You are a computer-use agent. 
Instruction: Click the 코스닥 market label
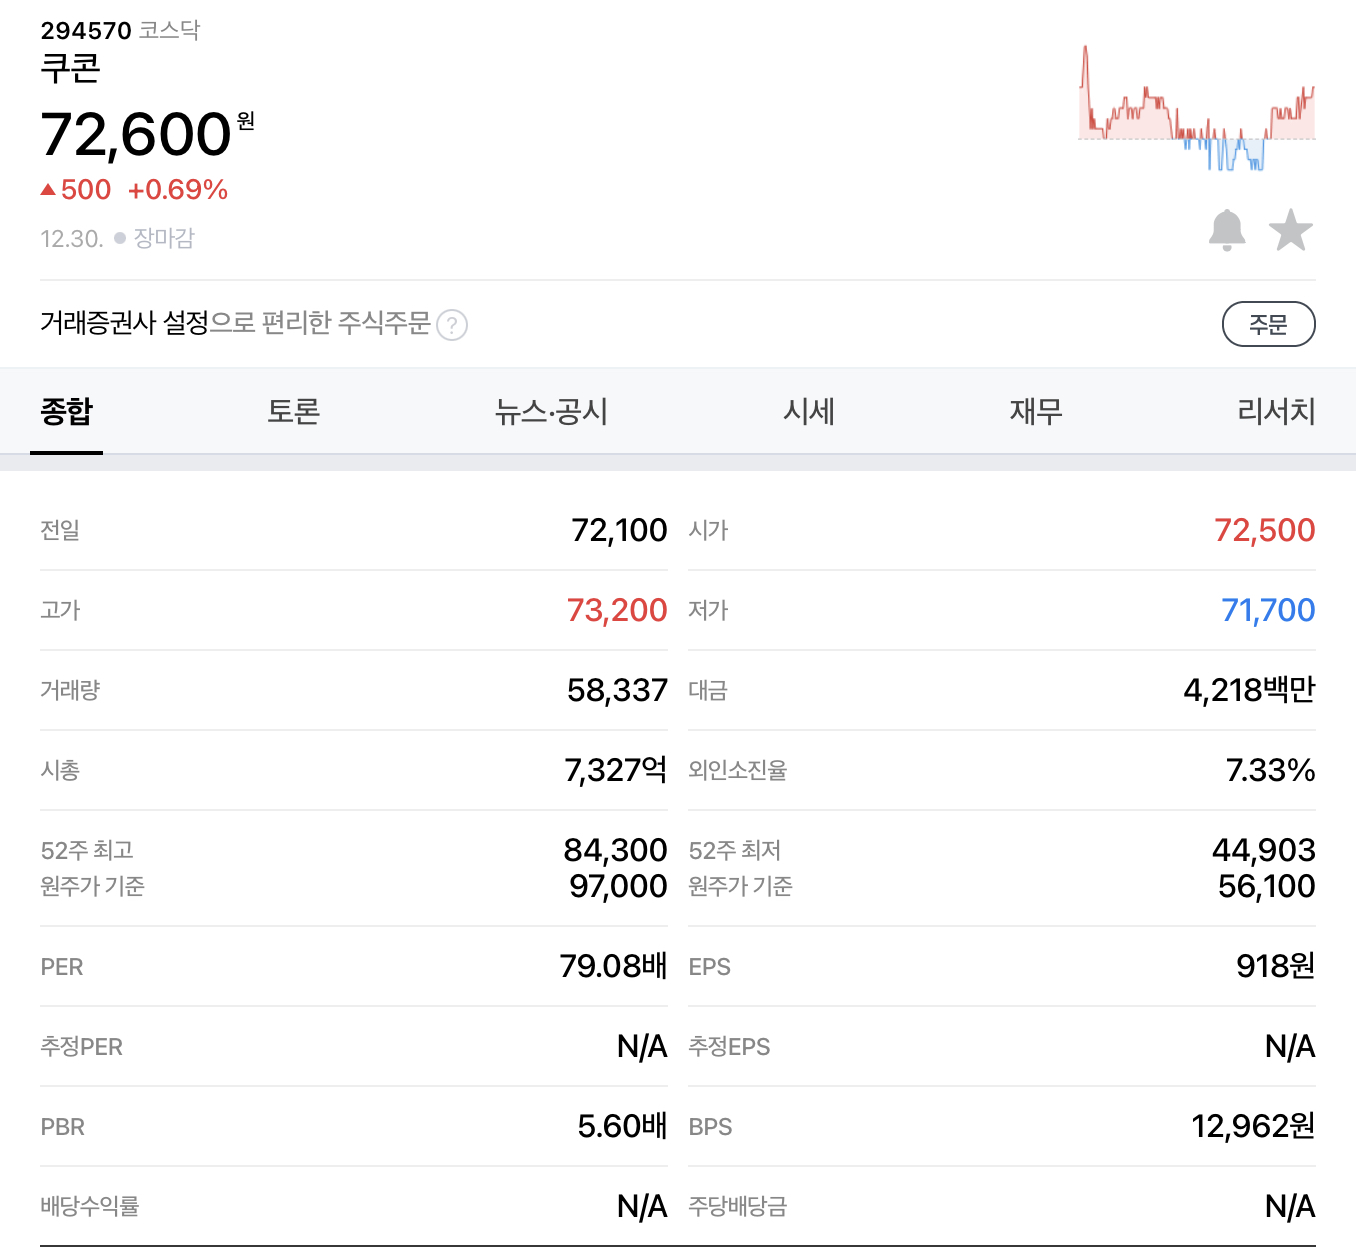tap(169, 31)
